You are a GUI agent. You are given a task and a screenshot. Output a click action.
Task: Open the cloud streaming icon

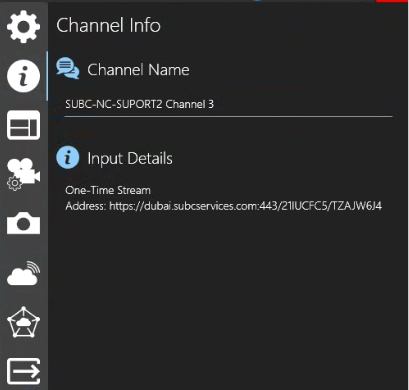coord(23,273)
